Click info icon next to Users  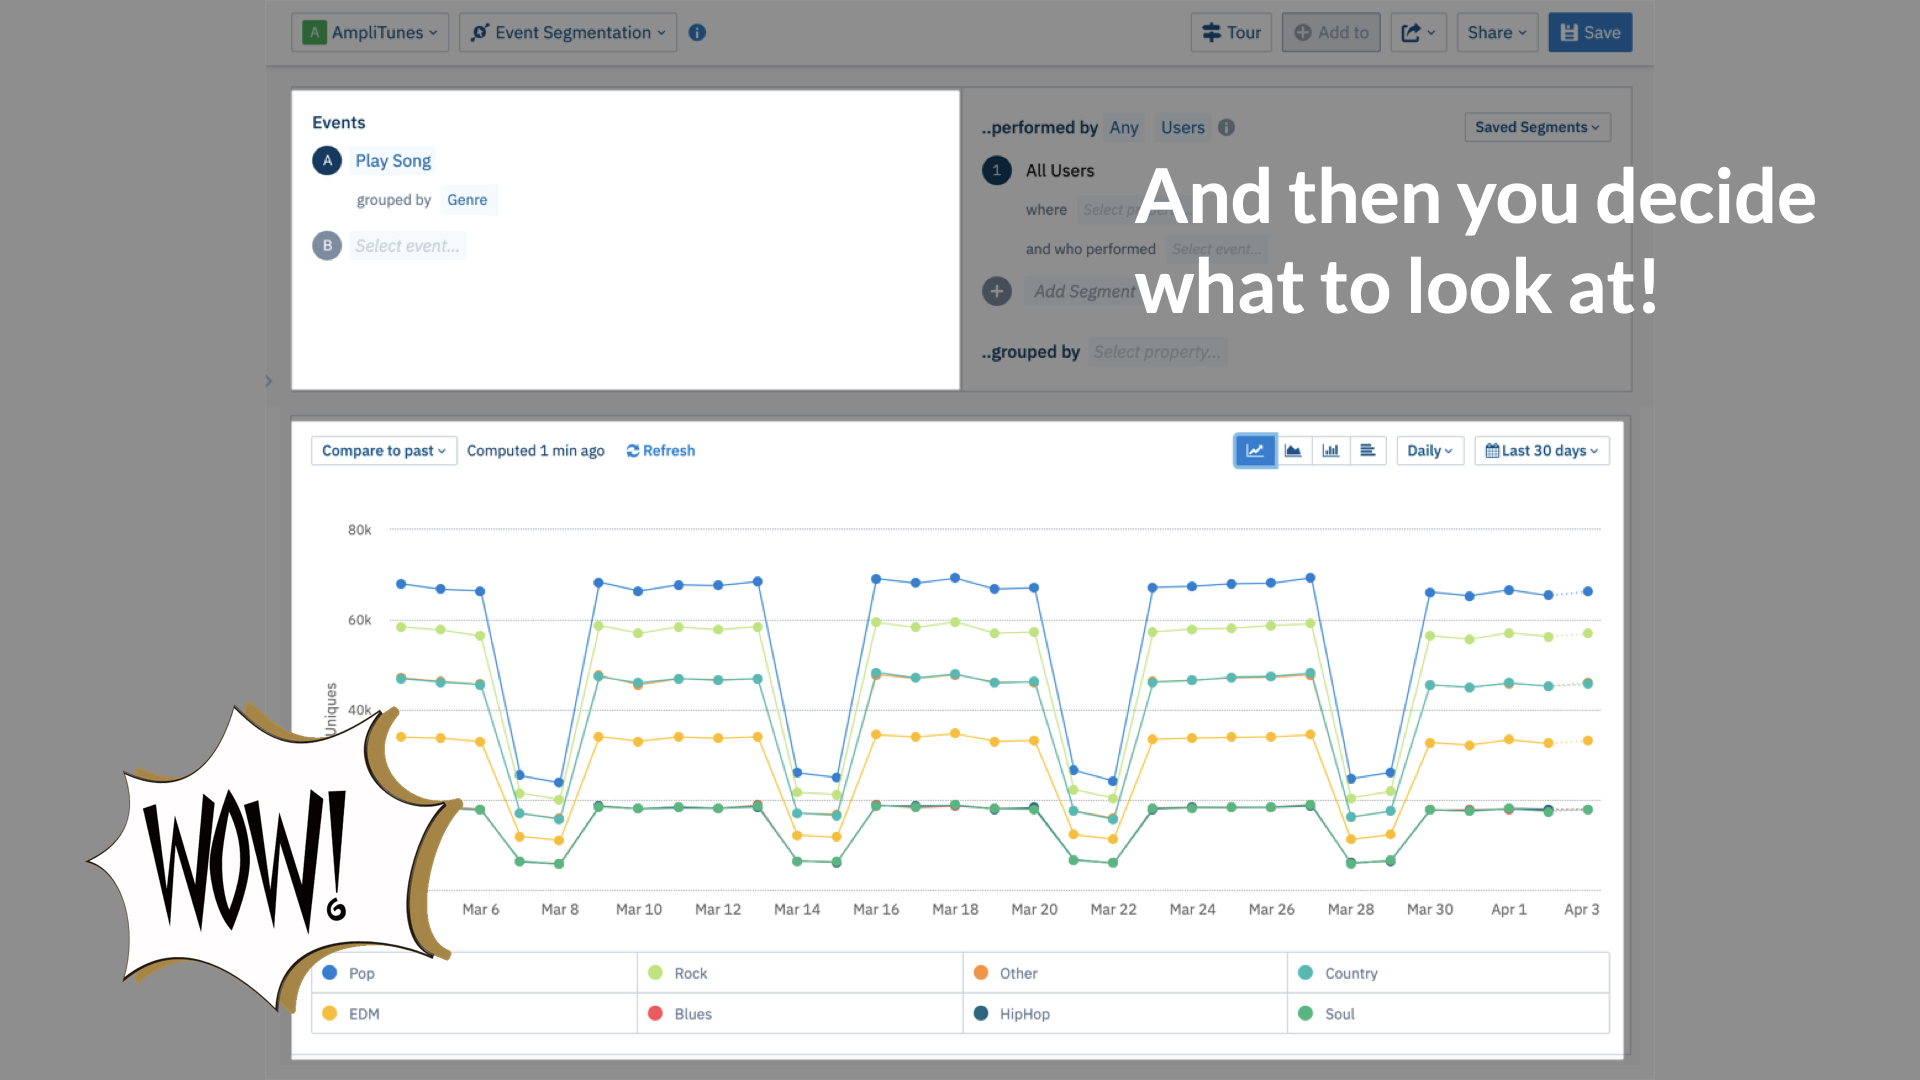pyautogui.click(x=1227, y=128)
